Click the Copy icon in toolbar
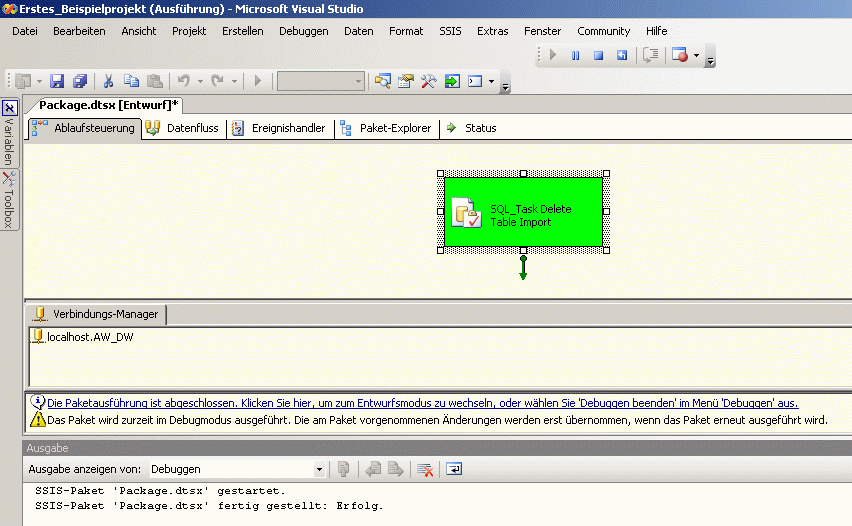The image size is (852, 526). coord(131,82)
